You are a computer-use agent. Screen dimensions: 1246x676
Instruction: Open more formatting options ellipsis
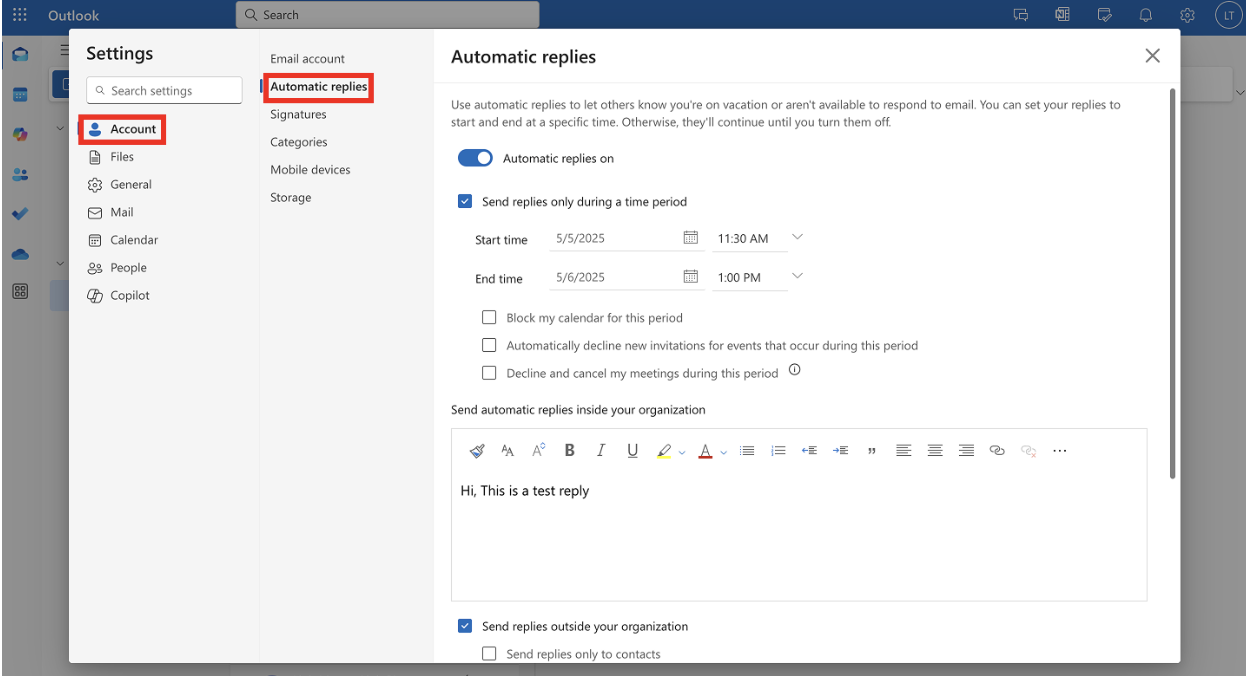[1060, 451]
